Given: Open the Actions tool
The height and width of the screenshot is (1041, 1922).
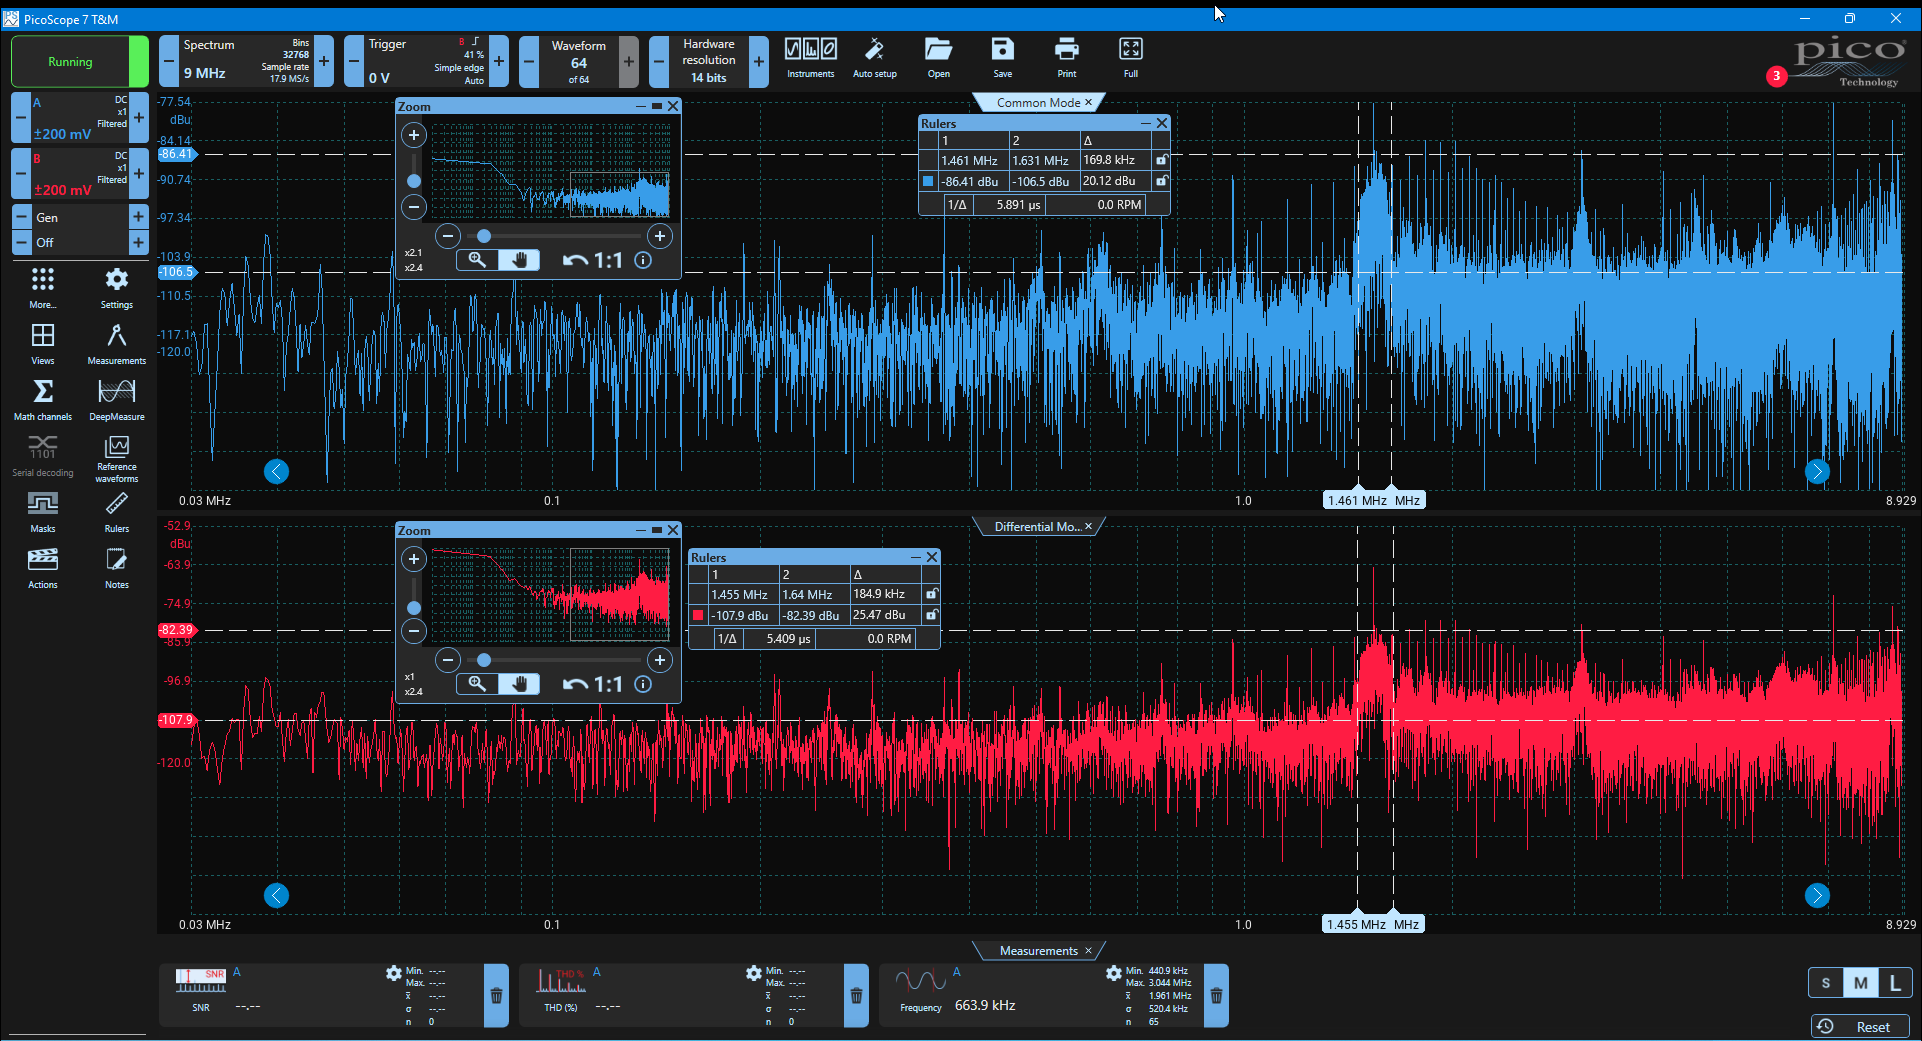Looking at the screenshot, I should [x=43, y=567].
